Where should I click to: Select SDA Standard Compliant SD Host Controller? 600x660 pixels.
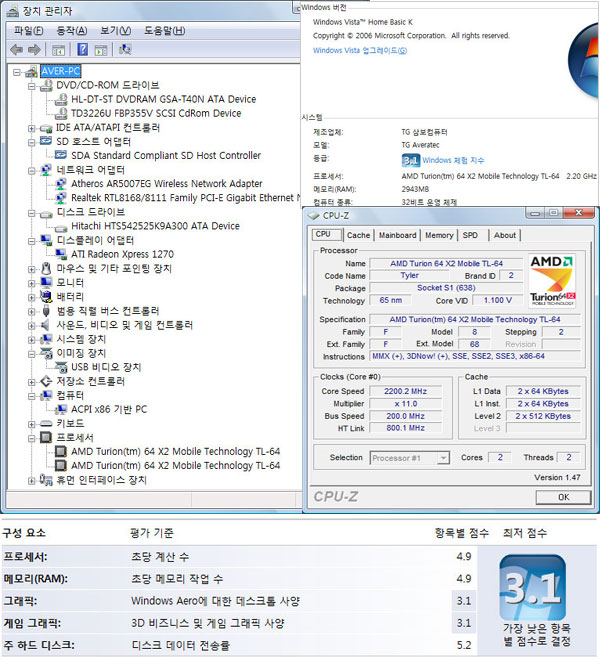(x=166, y=156)
